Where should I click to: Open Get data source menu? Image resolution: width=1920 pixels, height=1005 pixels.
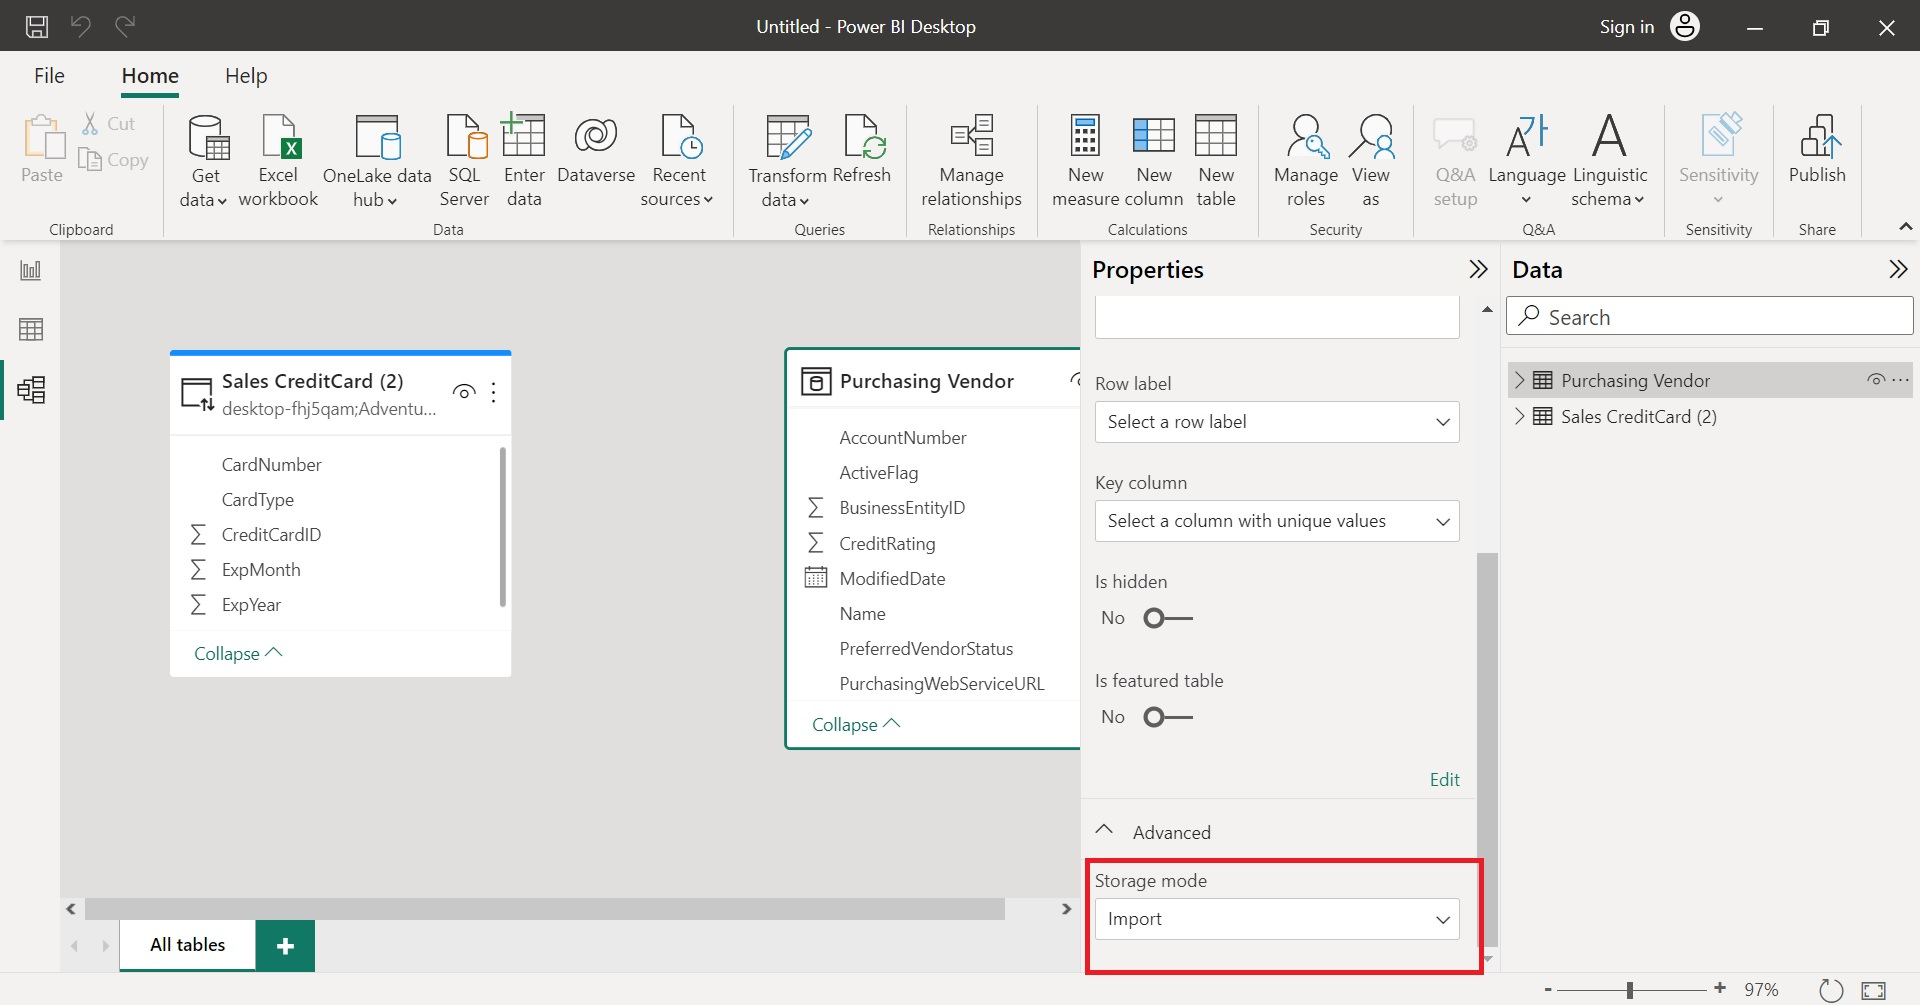point(205,161)
